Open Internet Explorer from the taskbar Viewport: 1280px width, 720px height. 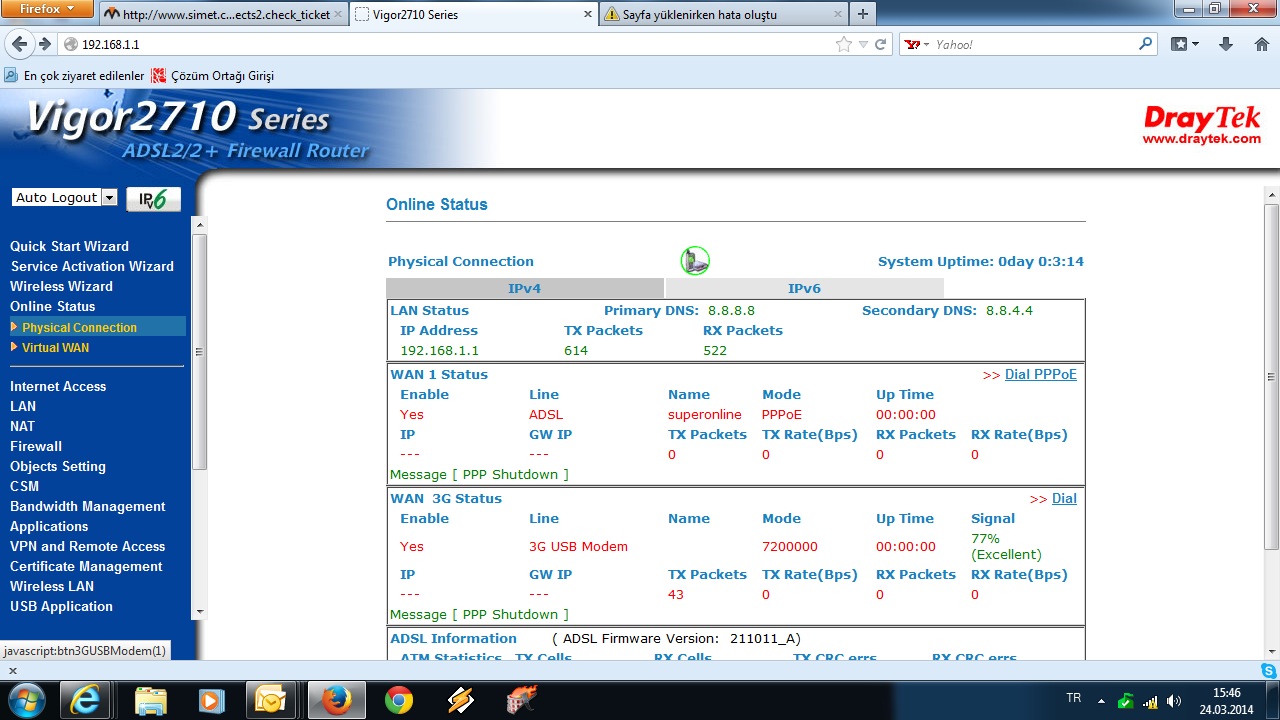[x=86, y=699]
